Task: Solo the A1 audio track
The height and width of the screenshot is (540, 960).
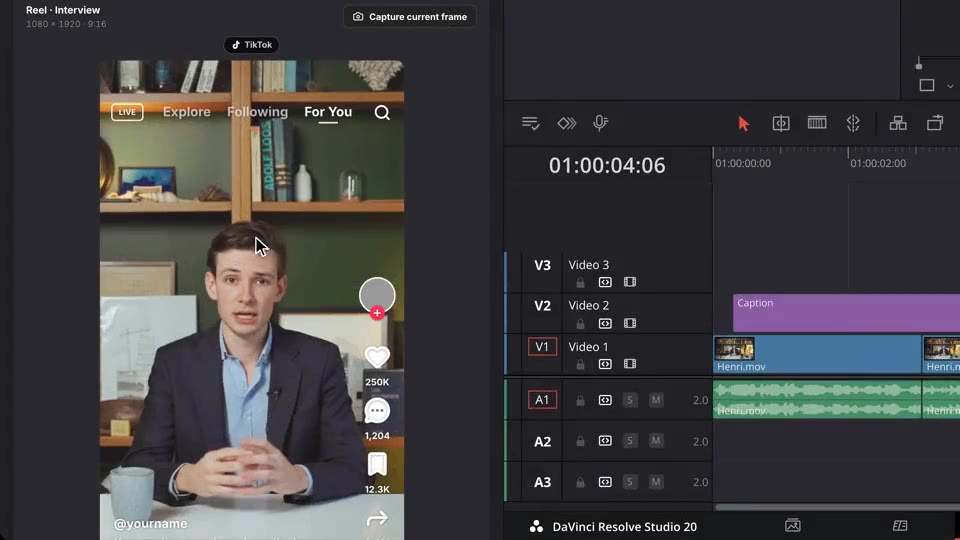Action: point(629,400)
